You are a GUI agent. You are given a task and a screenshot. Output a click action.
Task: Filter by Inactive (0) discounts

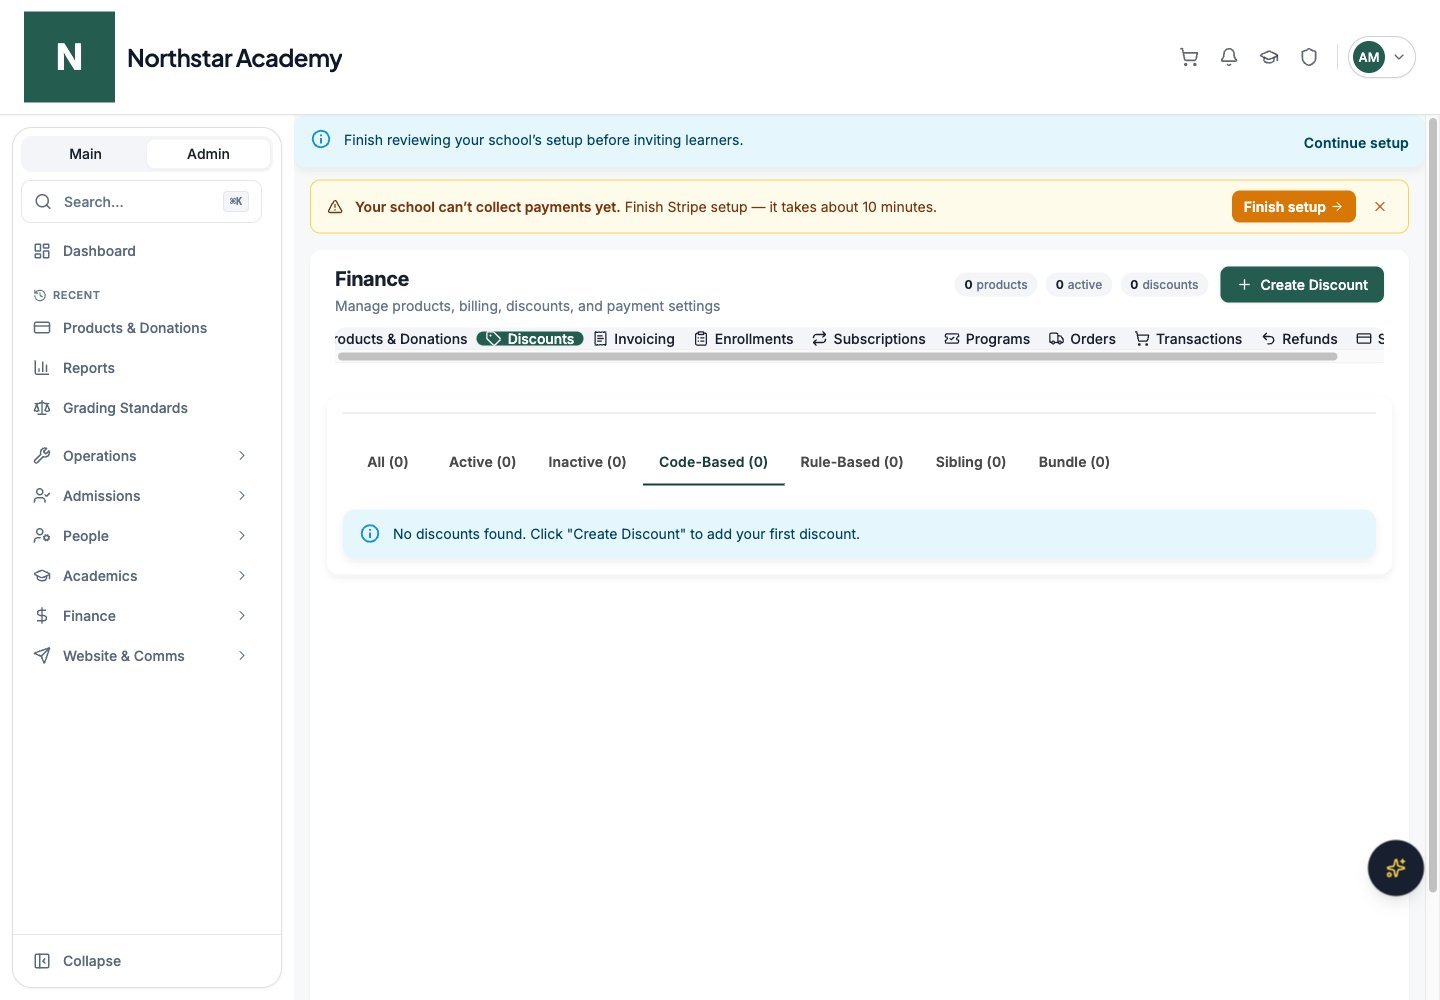point(587,462)
